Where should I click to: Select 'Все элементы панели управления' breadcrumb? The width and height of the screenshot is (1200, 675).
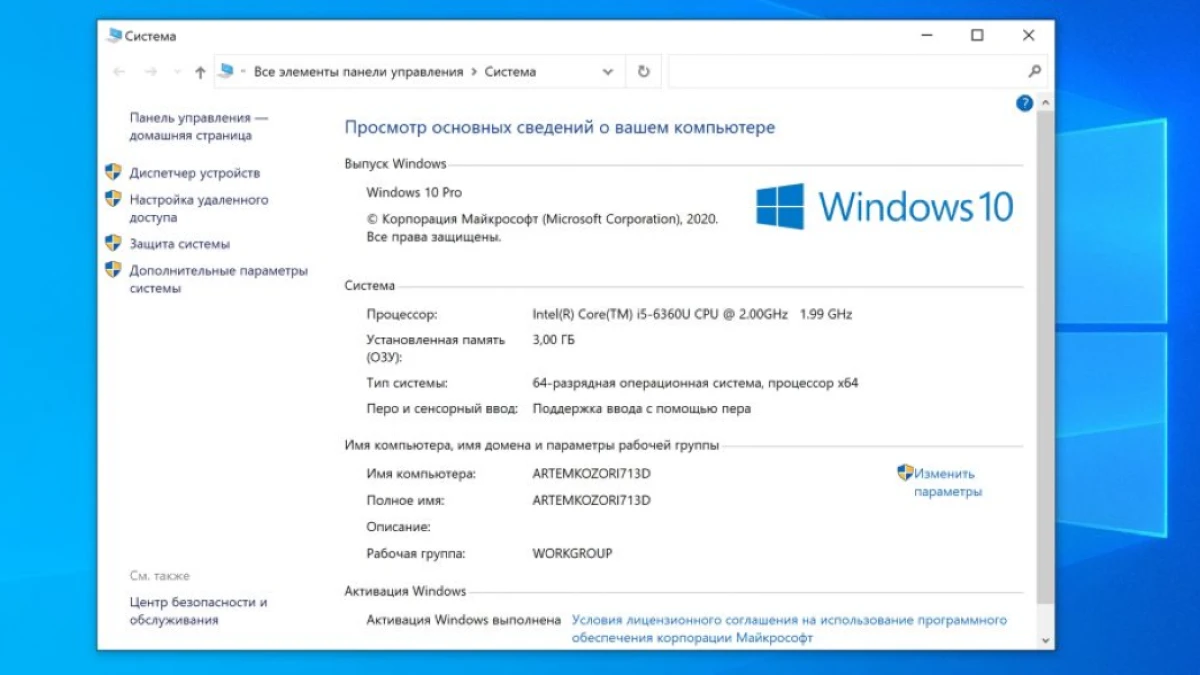click(x=358, y=72)
